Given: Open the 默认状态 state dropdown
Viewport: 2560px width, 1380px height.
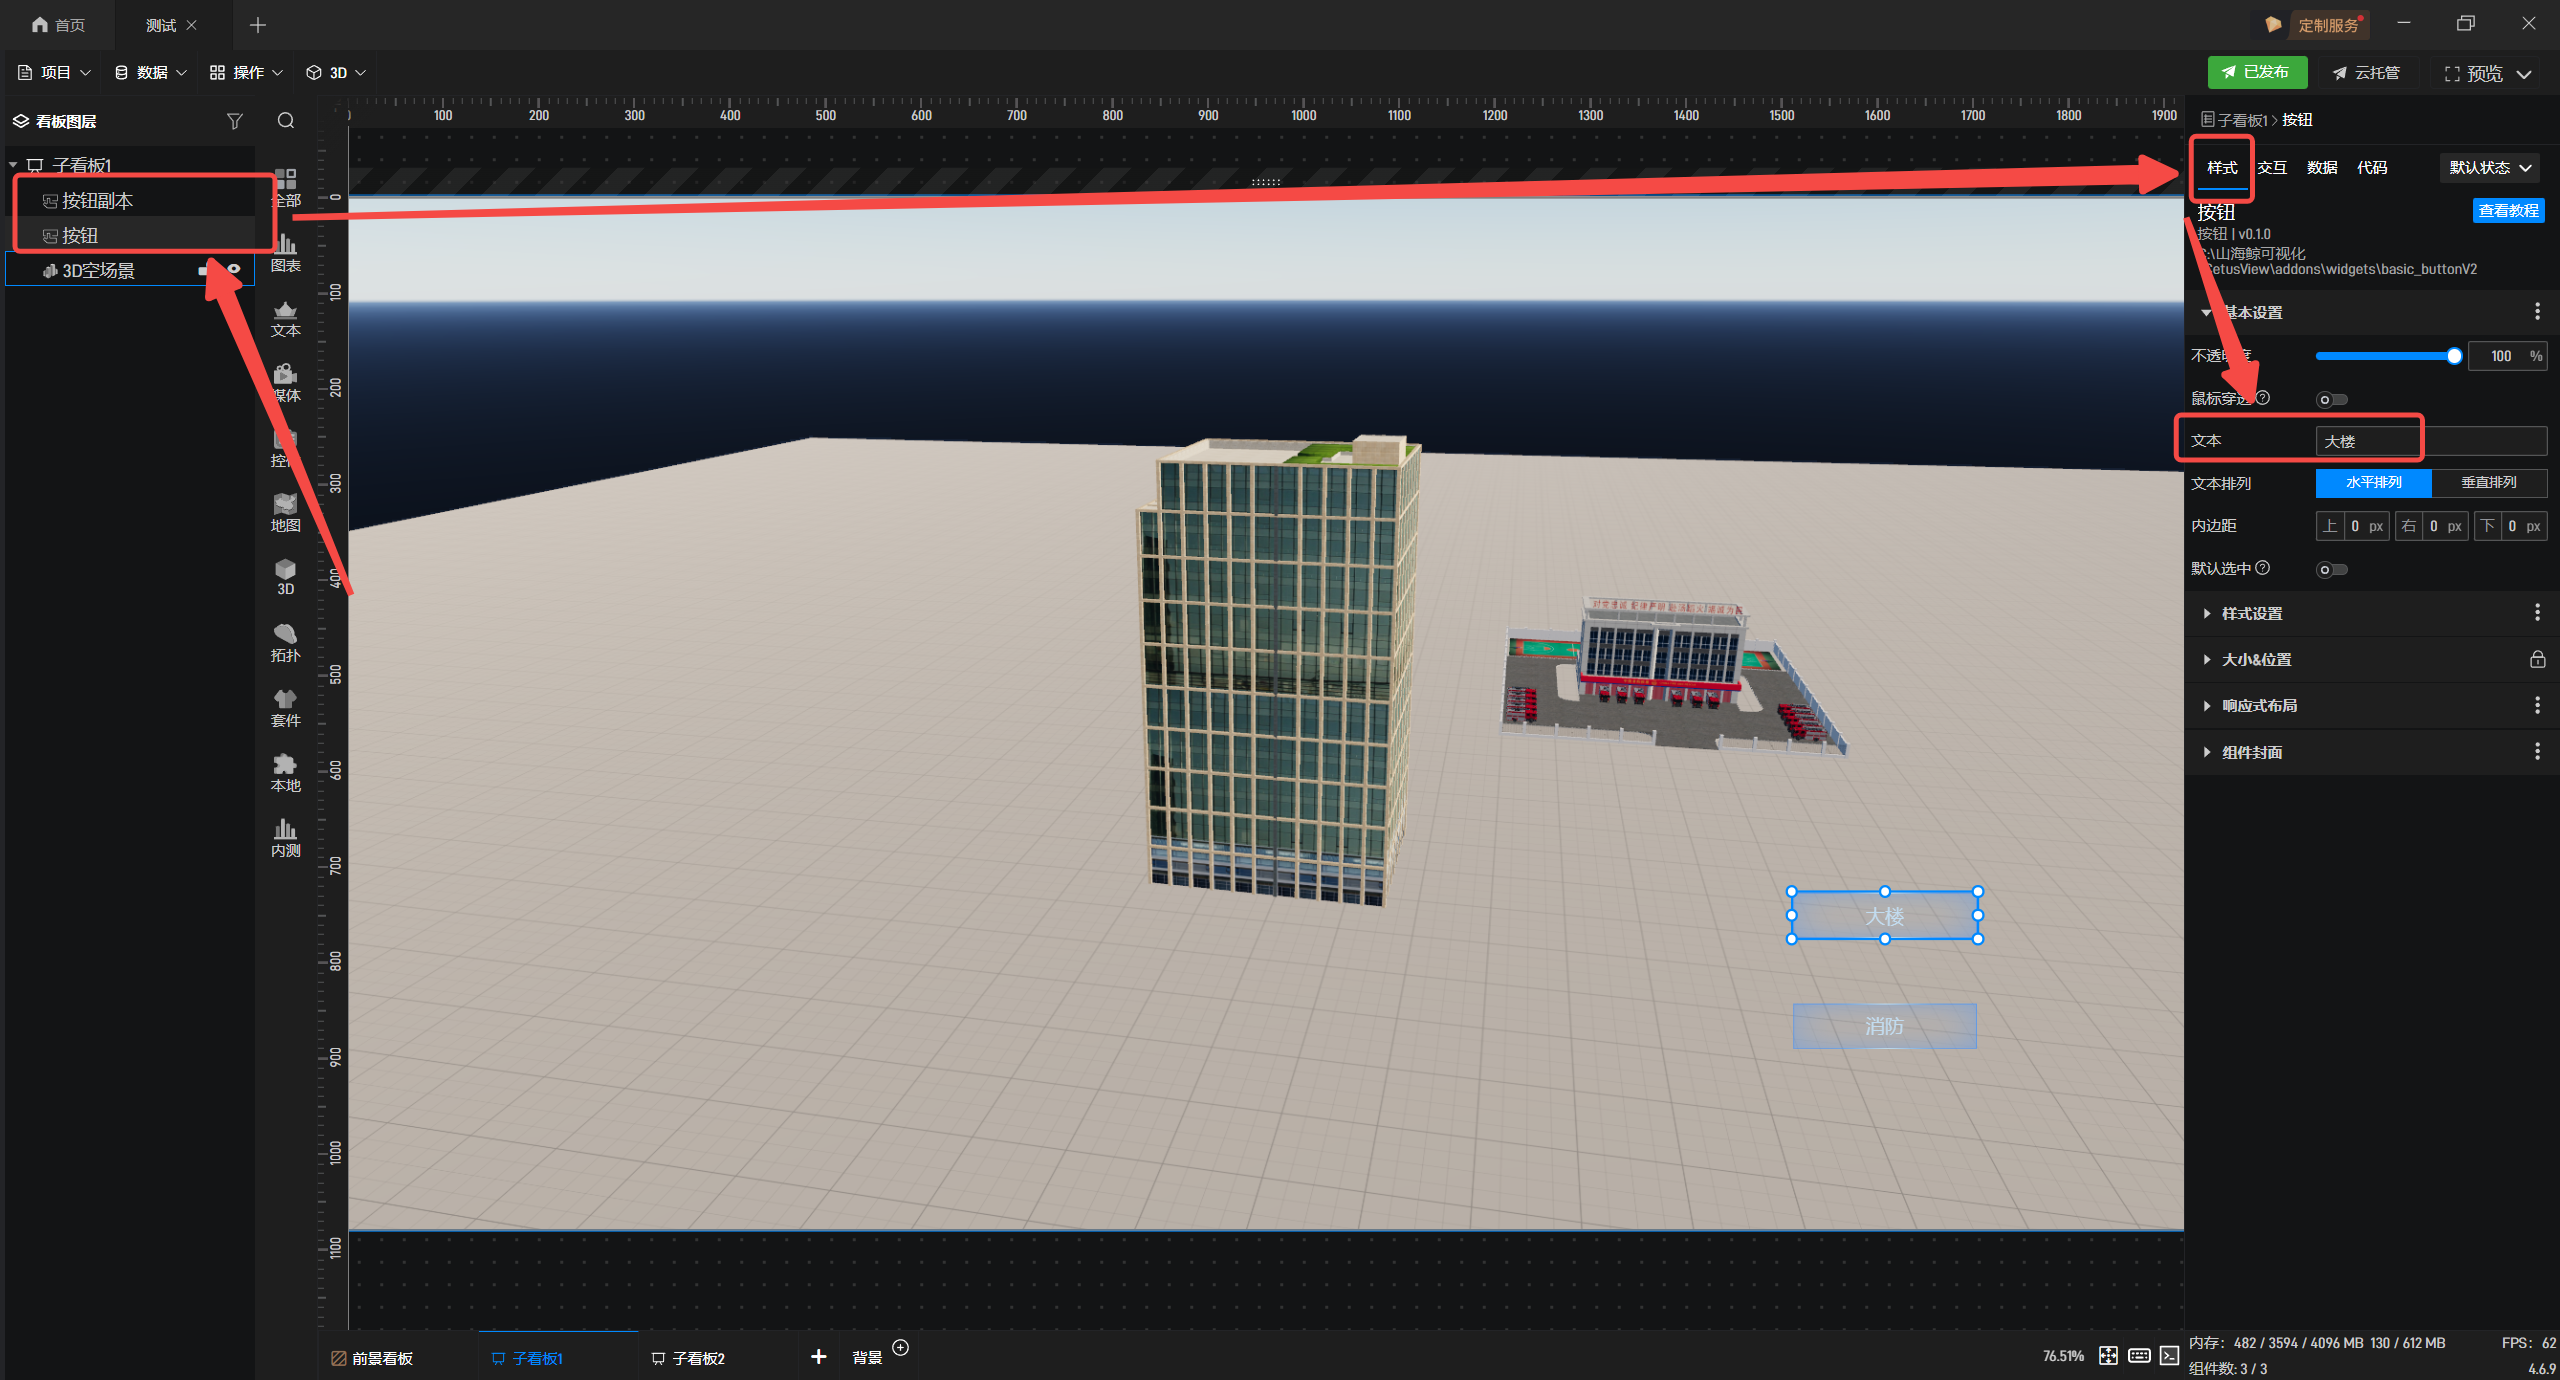Looking at the screenshot, I should click(x=2489, y=168).
